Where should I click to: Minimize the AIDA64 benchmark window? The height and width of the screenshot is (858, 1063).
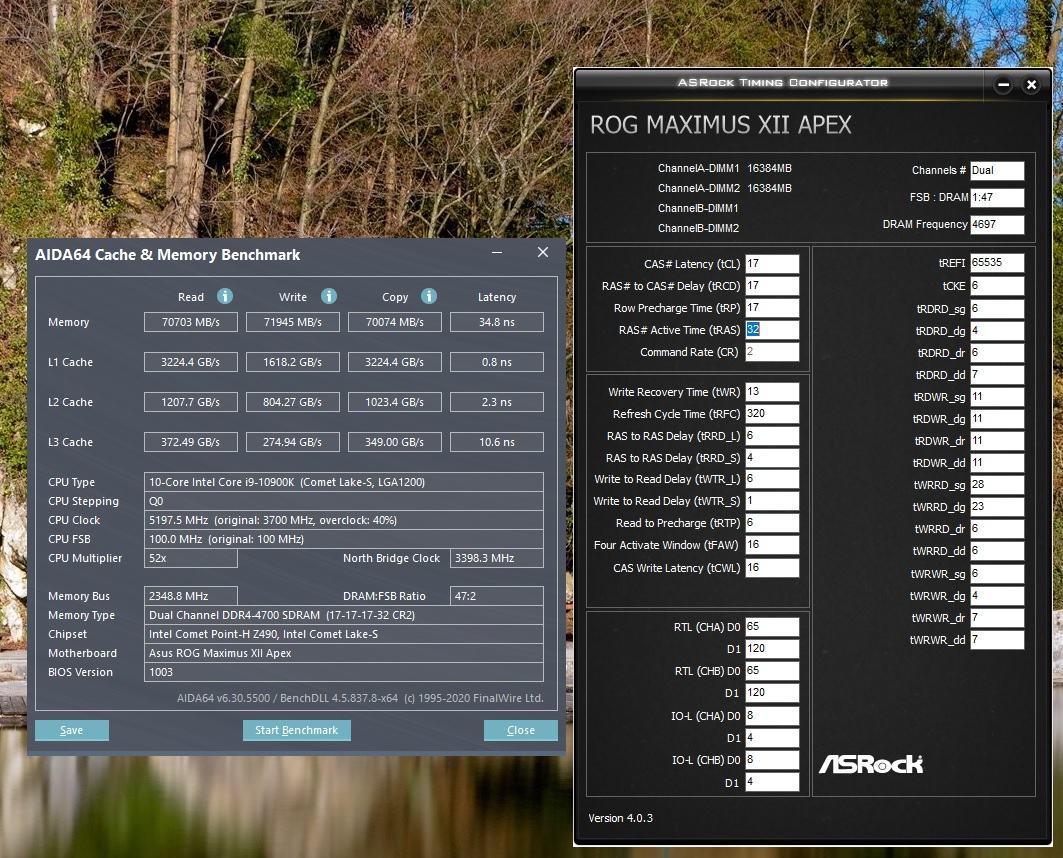tap(497, 252)
